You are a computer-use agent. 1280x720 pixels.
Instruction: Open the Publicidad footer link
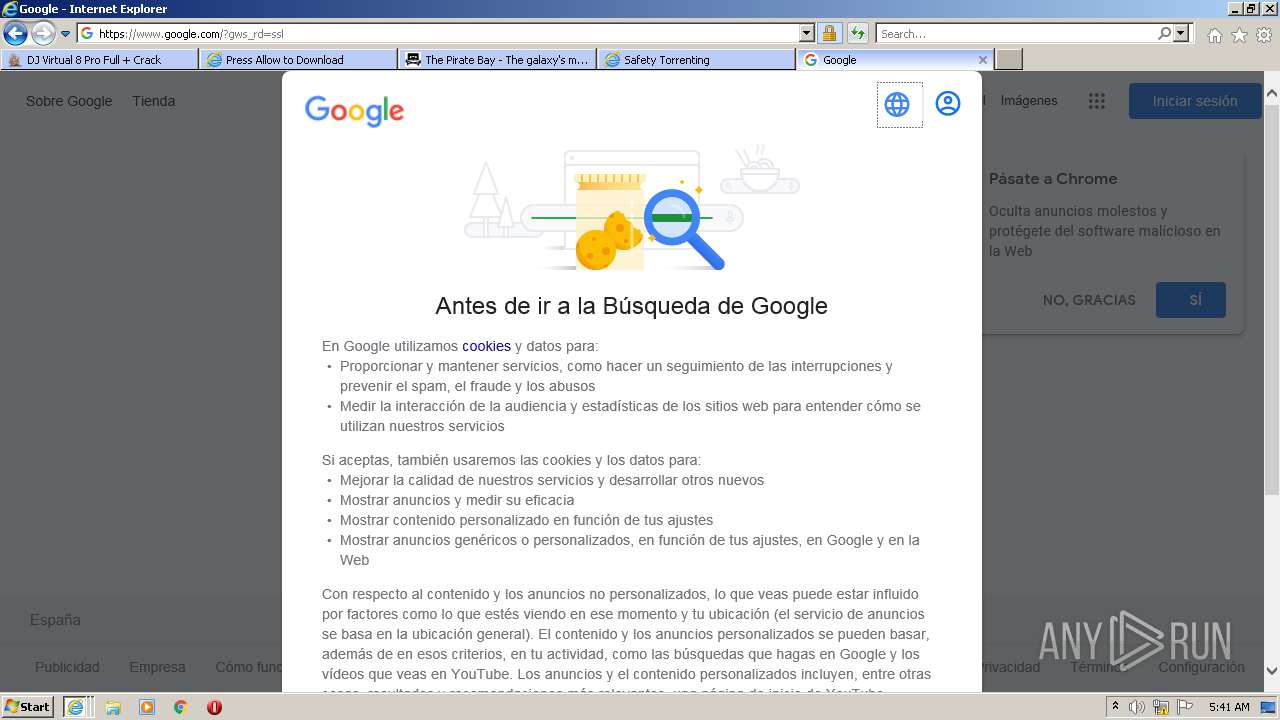coord(67,667)
